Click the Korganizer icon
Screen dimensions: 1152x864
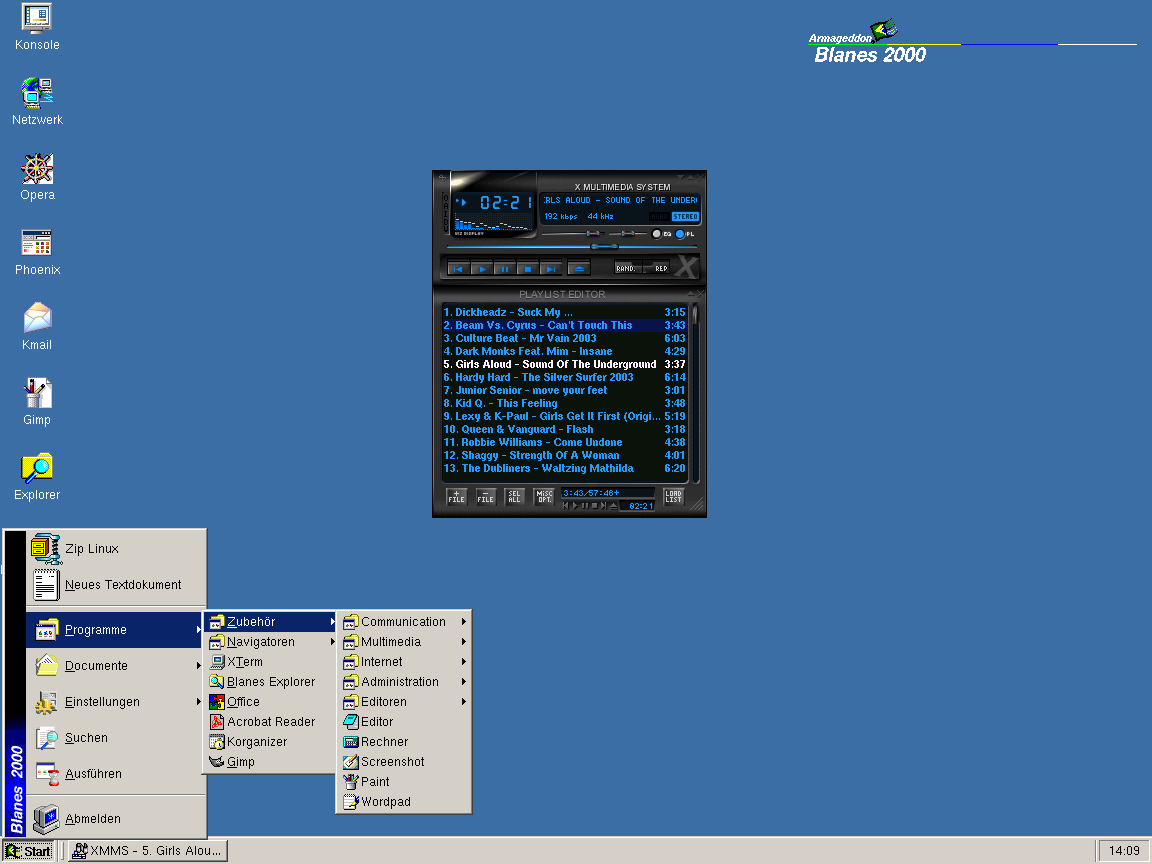(217, 742)
